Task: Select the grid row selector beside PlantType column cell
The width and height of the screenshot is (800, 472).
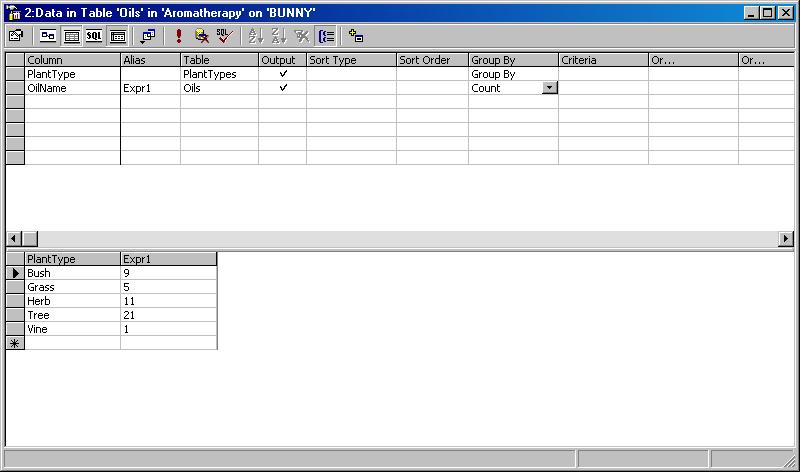Action: (x=15, y=73)
